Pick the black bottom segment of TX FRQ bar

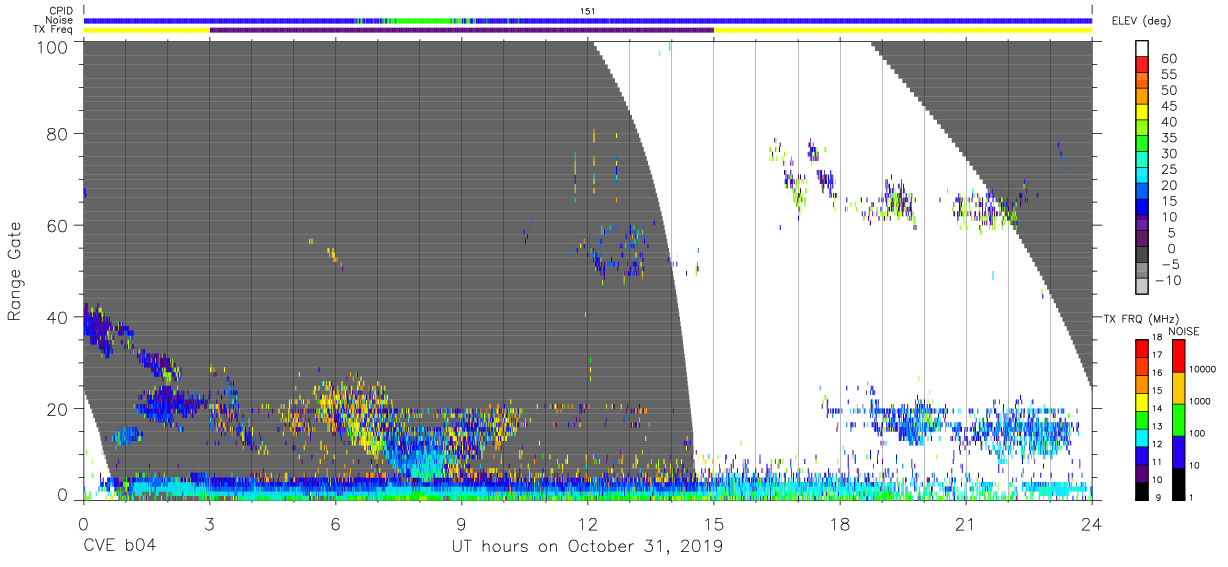[x=1142, y=489]
